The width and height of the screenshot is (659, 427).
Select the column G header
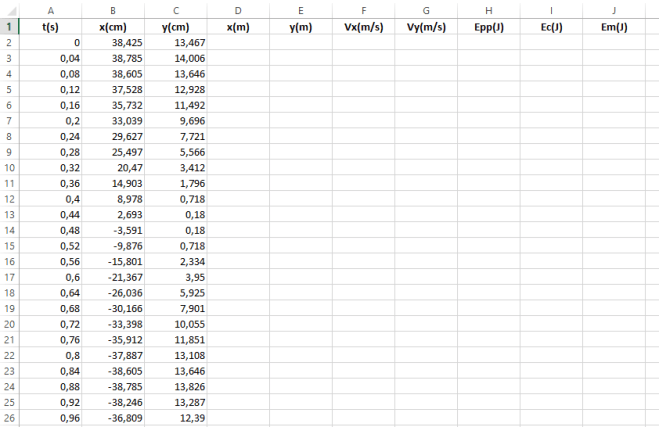point(426,9)
